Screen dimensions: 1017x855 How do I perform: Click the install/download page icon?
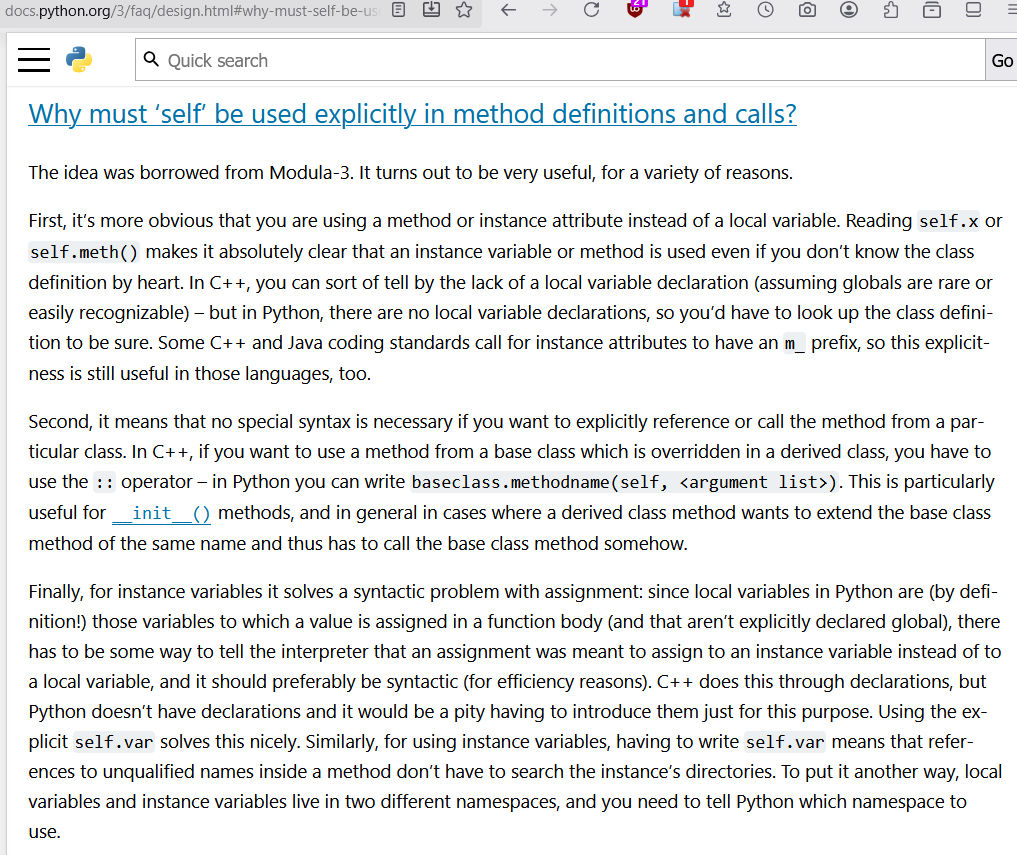[x=431, y=10]
